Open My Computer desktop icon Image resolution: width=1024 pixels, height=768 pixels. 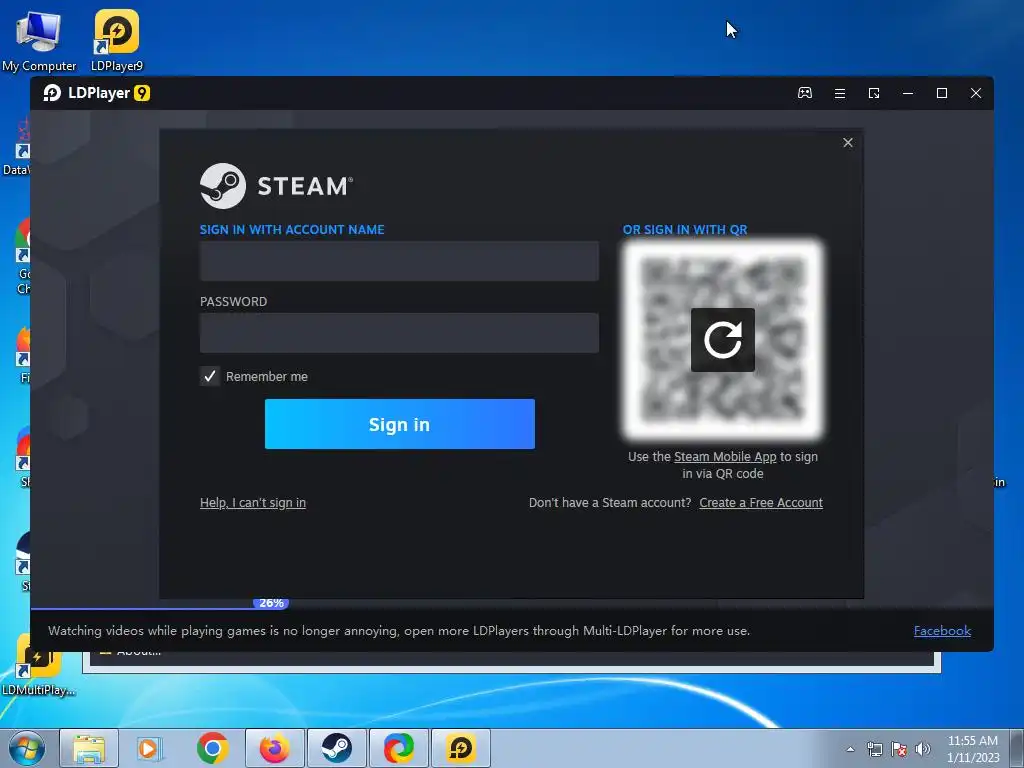[39, 40]
